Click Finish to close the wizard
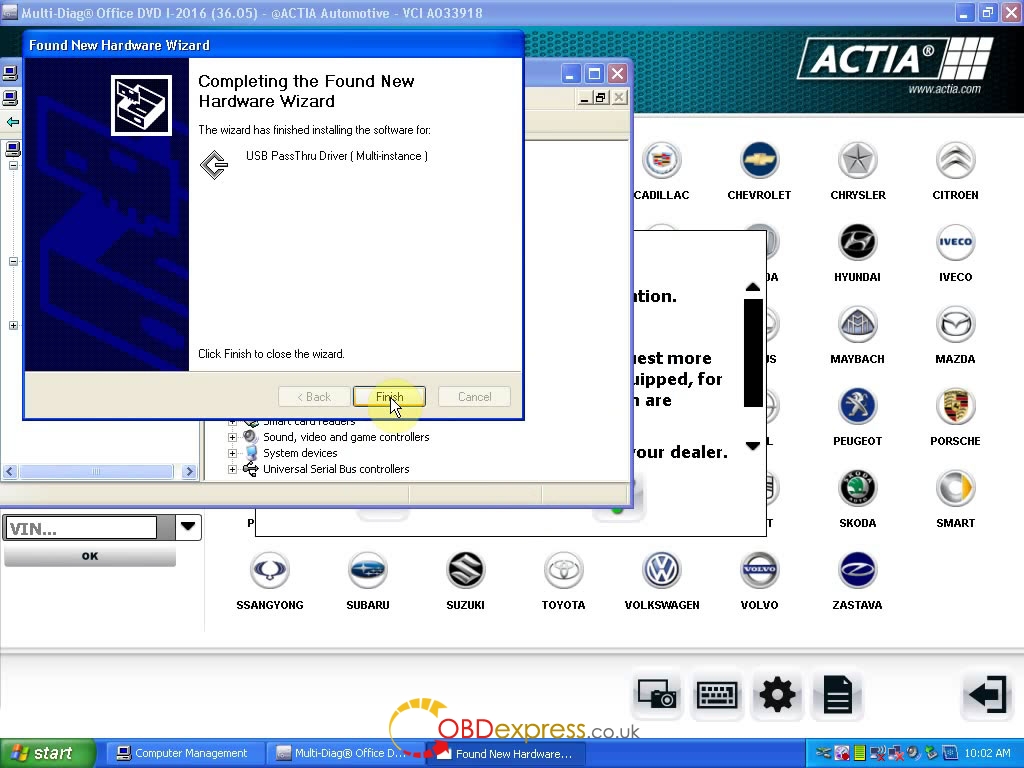The image size is (1024, 768). coord(389,397)
